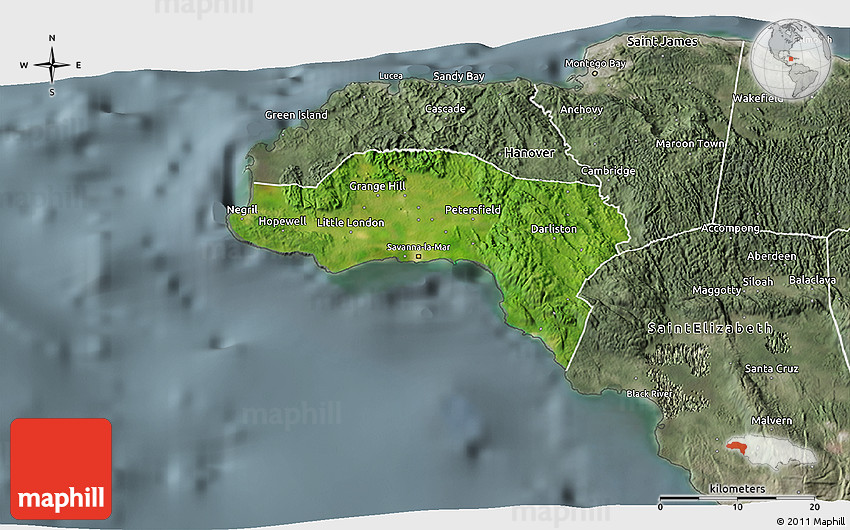Click the Santa Cruz town label
Screen dimensions: 850x530
770,369
